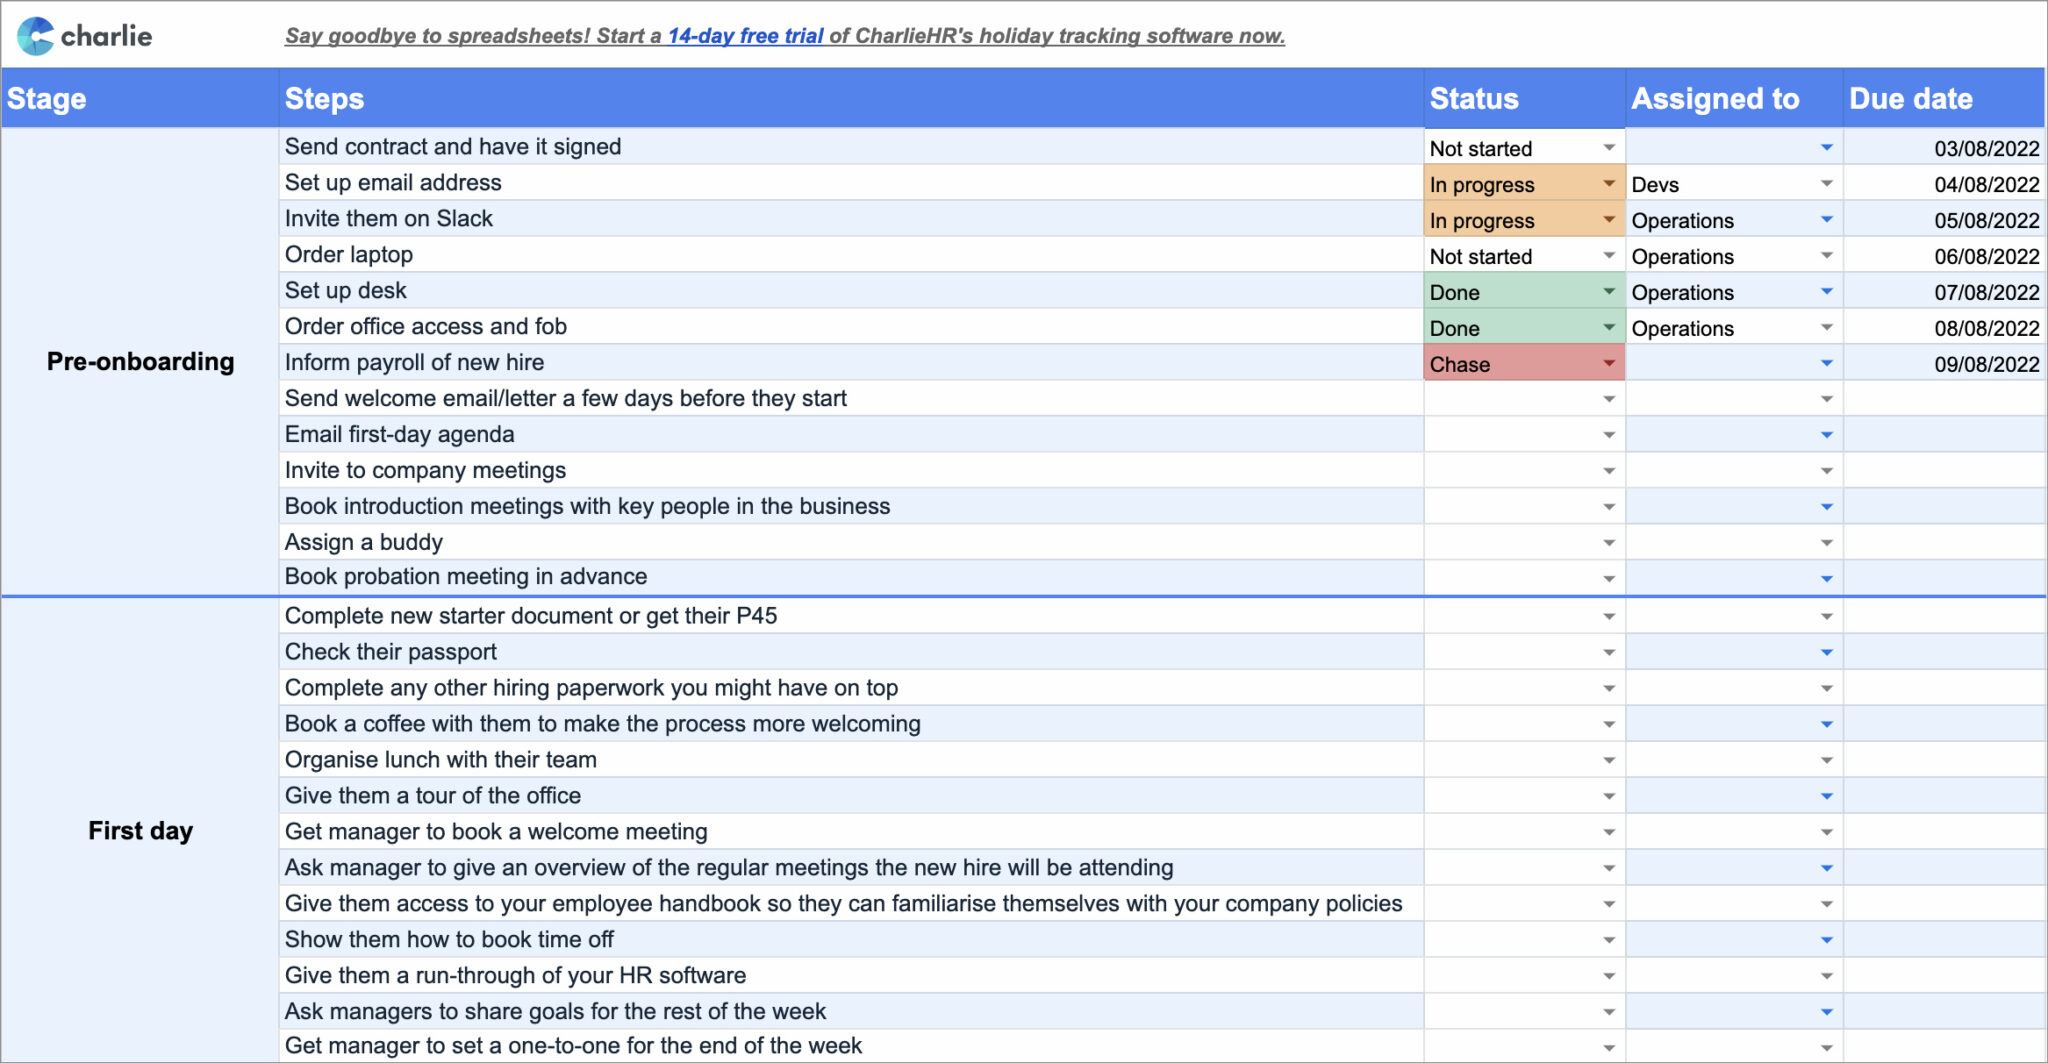Open the 14-day free trial link
2048x1063 pixels.
[x=746, y=35]
